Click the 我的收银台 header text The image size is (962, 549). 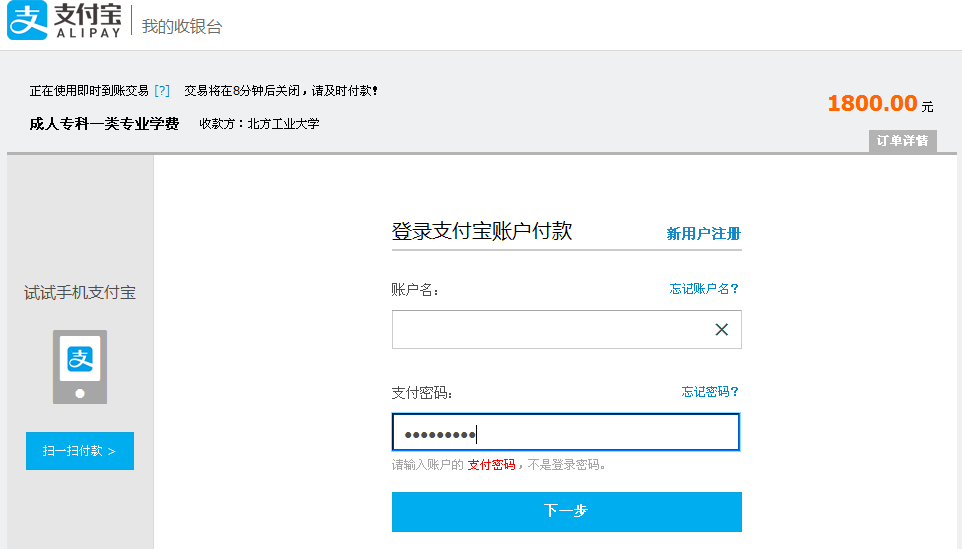182,27
